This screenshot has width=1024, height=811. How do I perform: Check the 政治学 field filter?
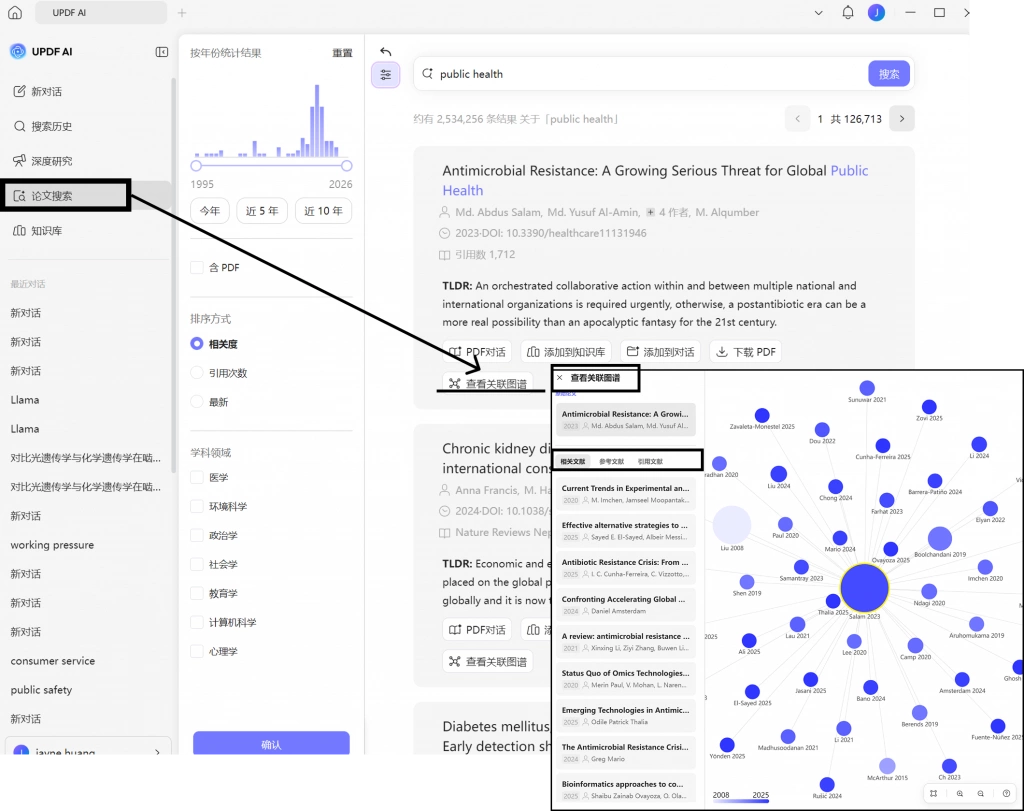[197, 535]
